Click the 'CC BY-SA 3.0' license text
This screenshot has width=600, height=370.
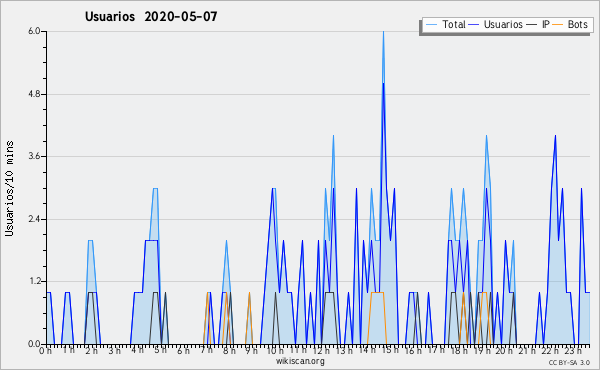[x=569, y=363]
